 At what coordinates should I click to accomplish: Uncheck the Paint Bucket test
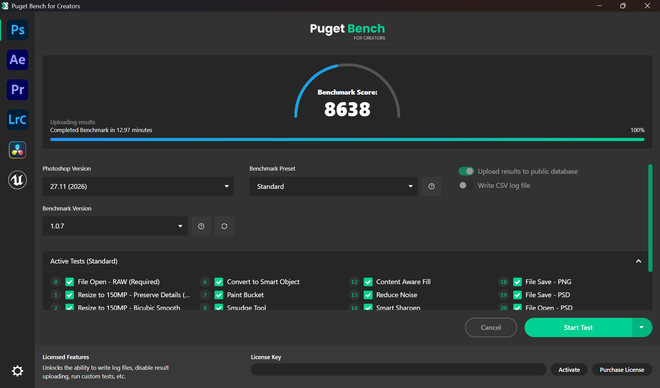[x=218, y=295]
